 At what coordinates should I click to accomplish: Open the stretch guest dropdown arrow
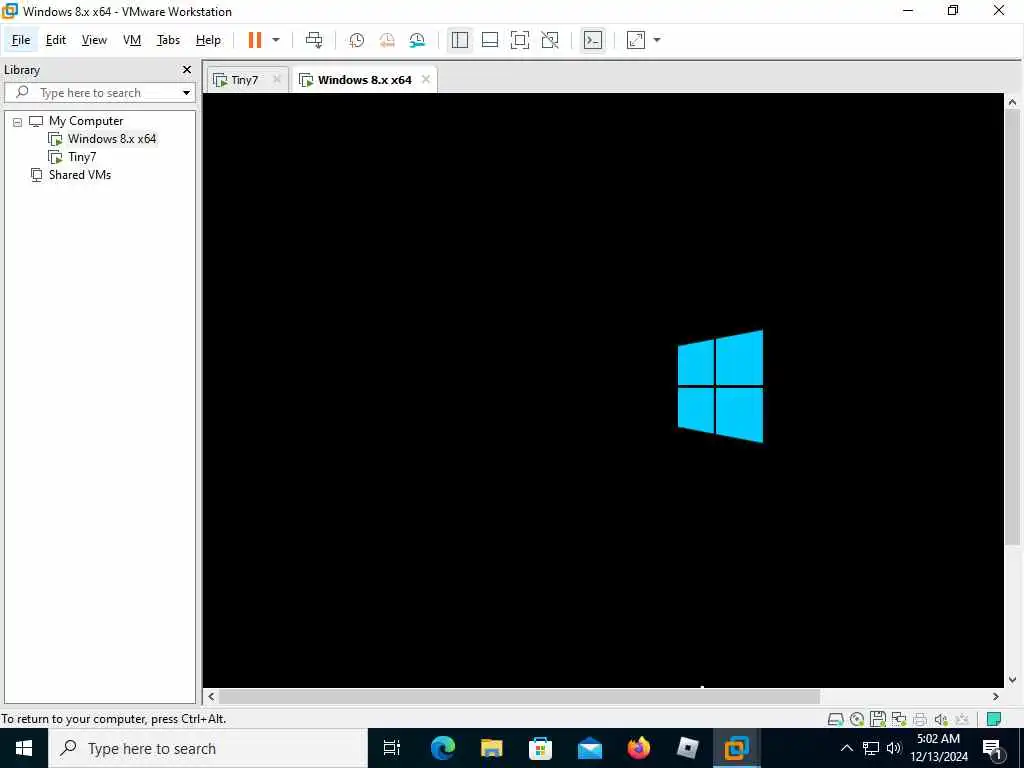tap(657, 40)
